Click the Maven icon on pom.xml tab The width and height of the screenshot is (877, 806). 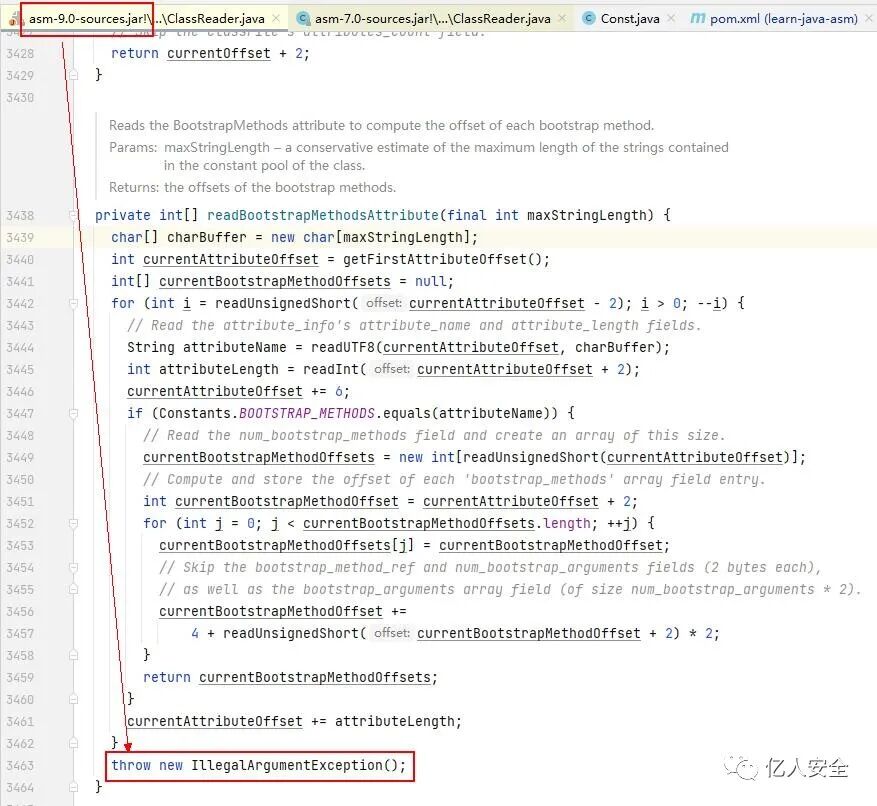click(x=697, y=18)
